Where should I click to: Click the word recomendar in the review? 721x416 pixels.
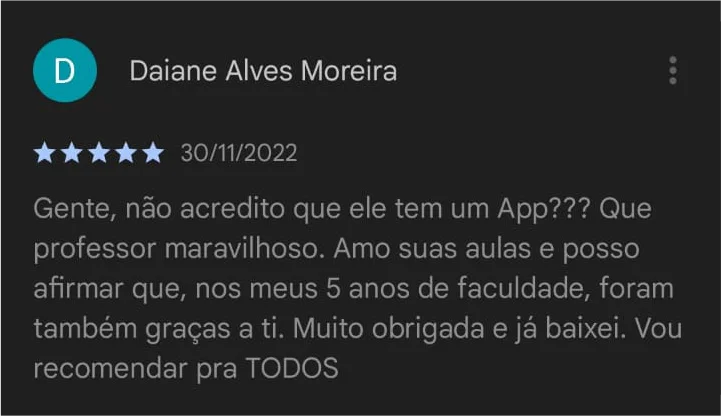click(x=110, y=369)
